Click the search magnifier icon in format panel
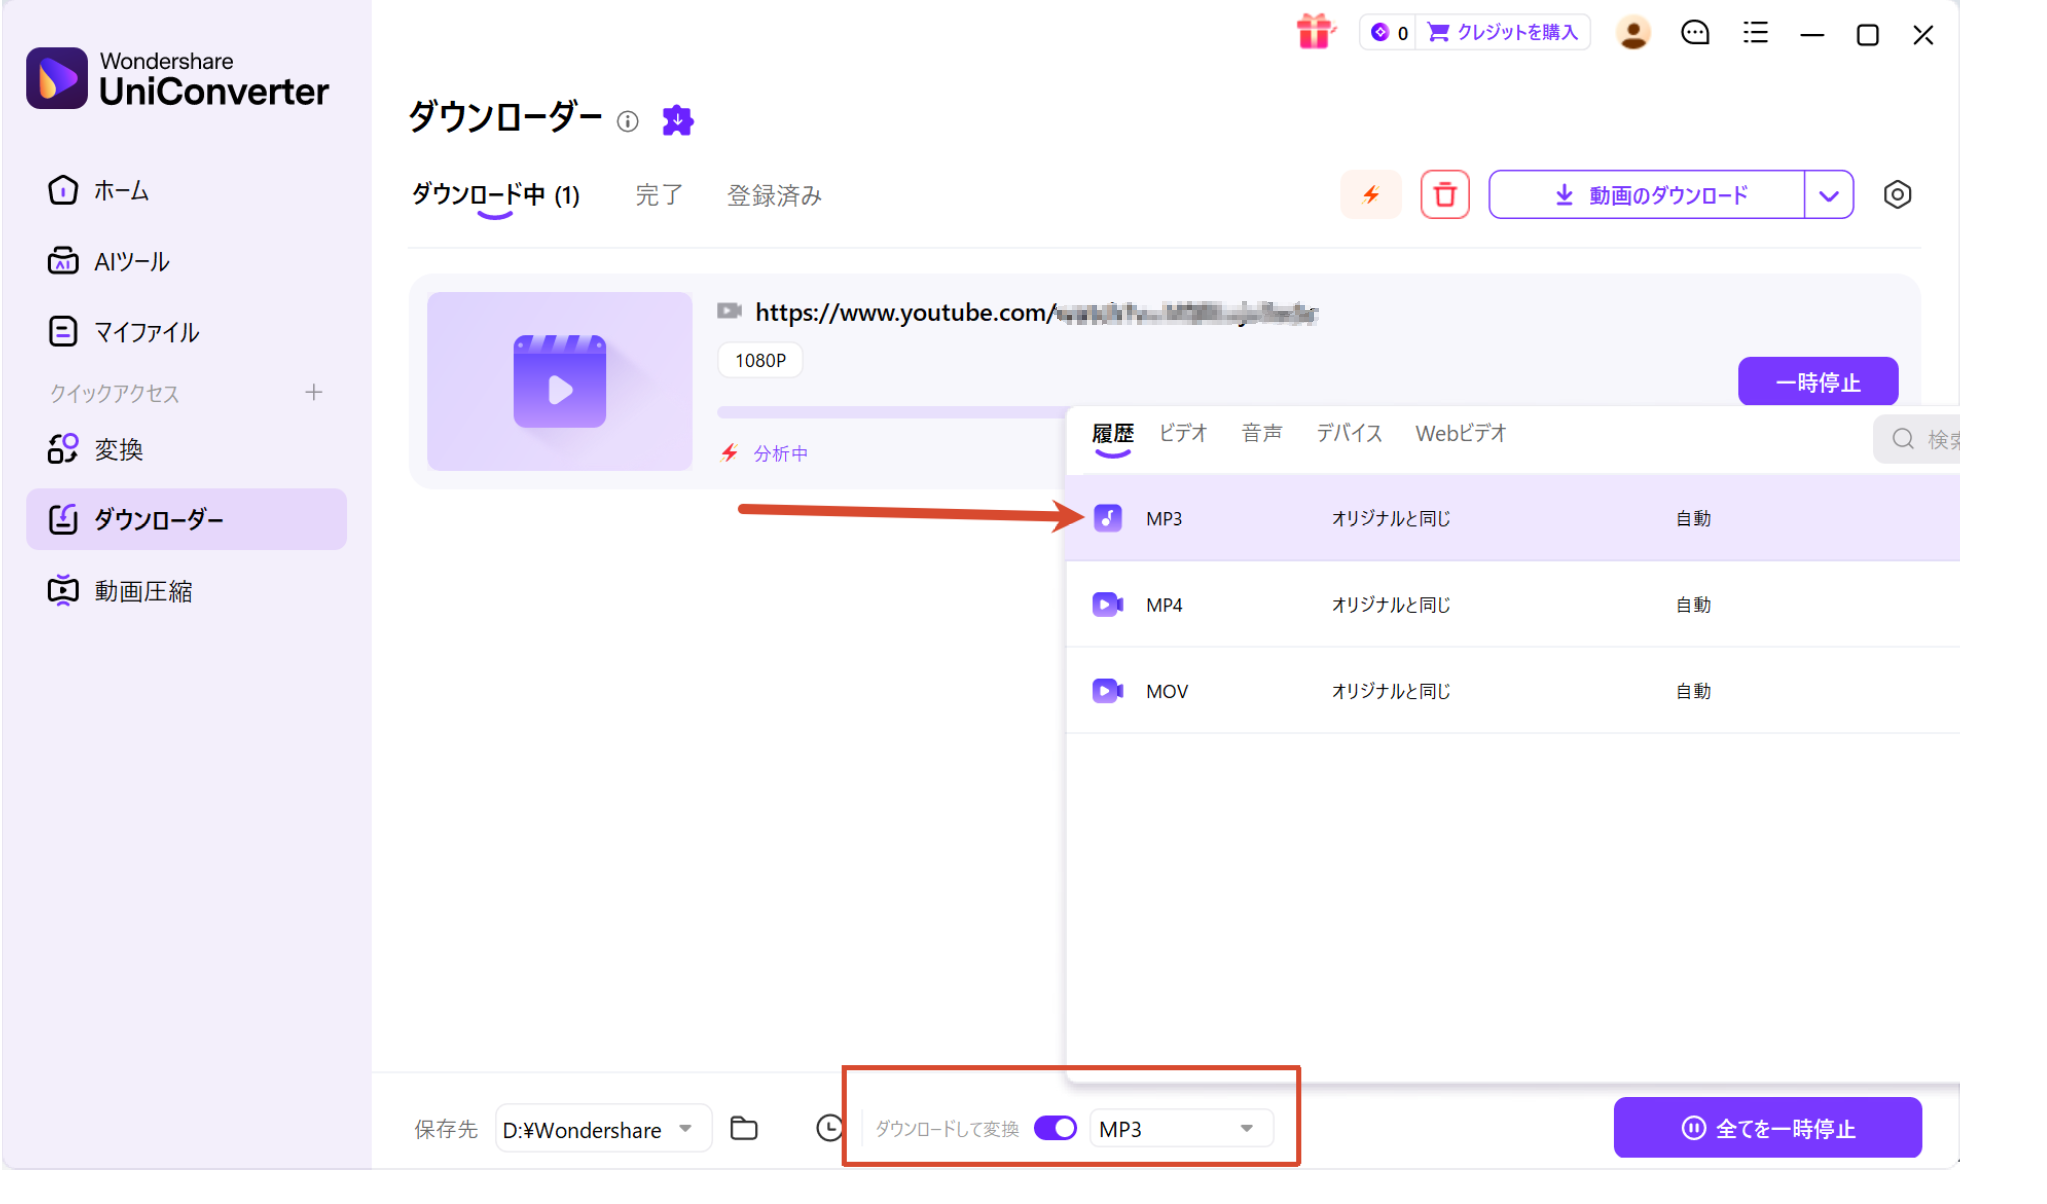This screenshot has width=2047, height=1204. click(1903, 439)
